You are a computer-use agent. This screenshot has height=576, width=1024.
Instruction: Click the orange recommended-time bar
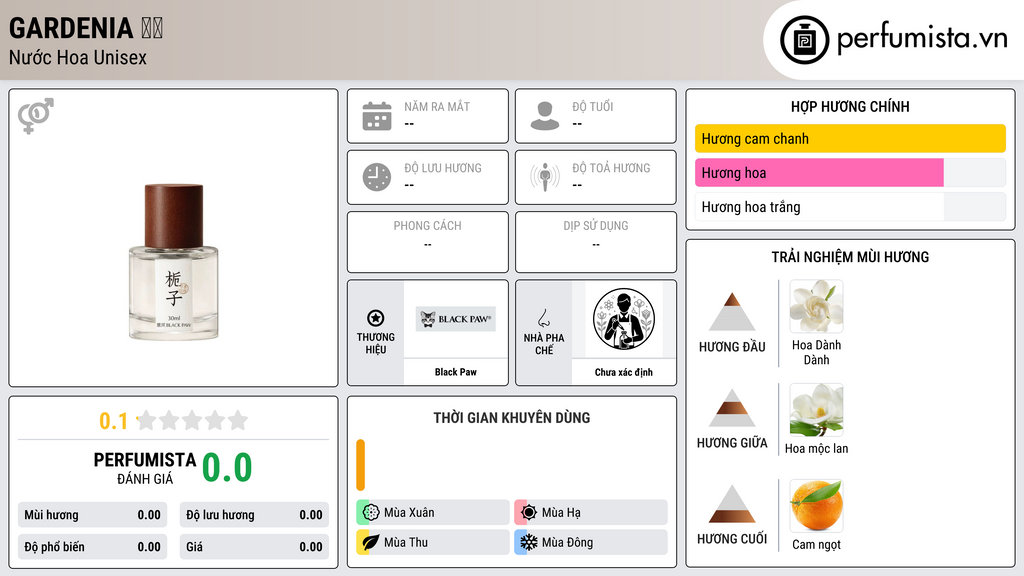click(360, 465)
